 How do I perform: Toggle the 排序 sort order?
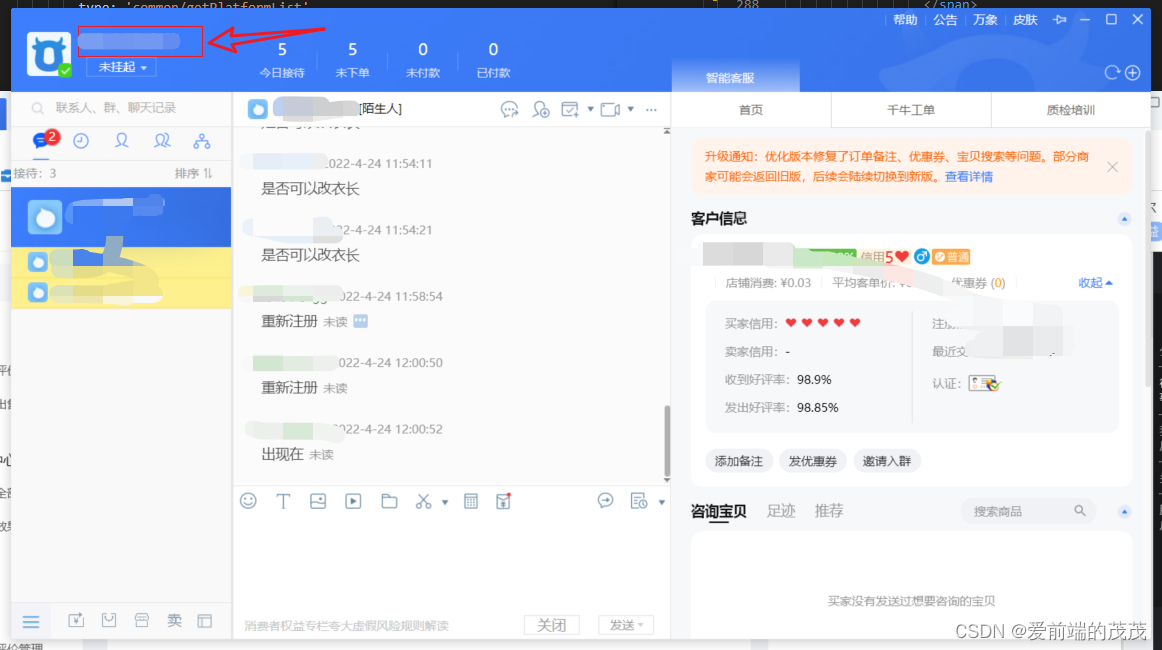[x=193, y=173]
